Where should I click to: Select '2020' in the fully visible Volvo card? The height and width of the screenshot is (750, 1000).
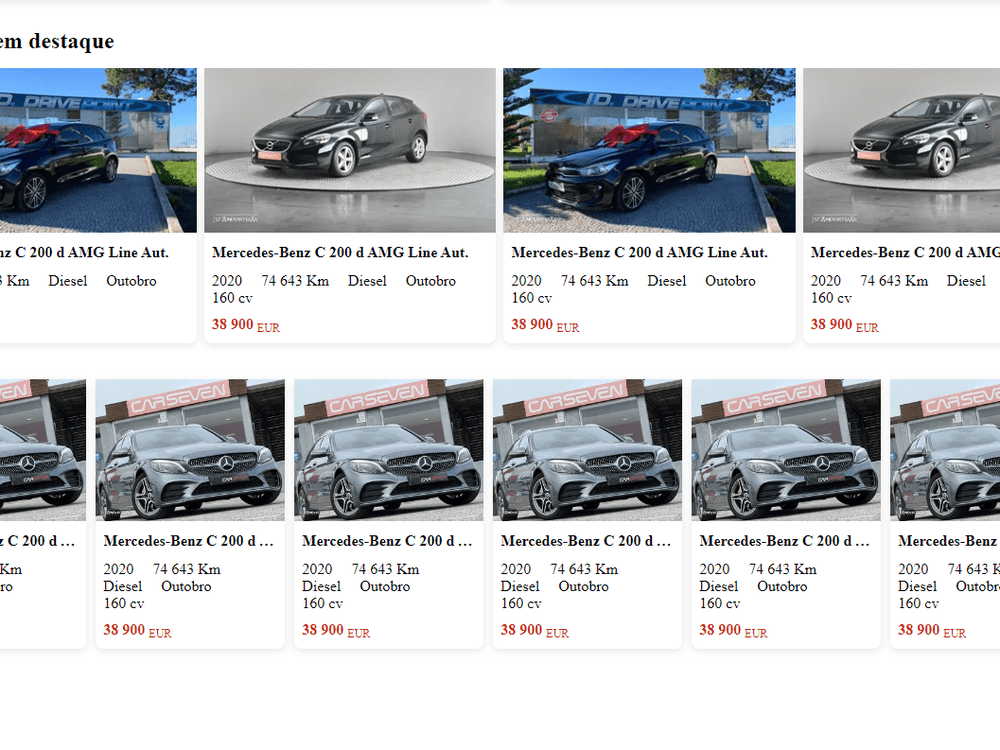226,281
